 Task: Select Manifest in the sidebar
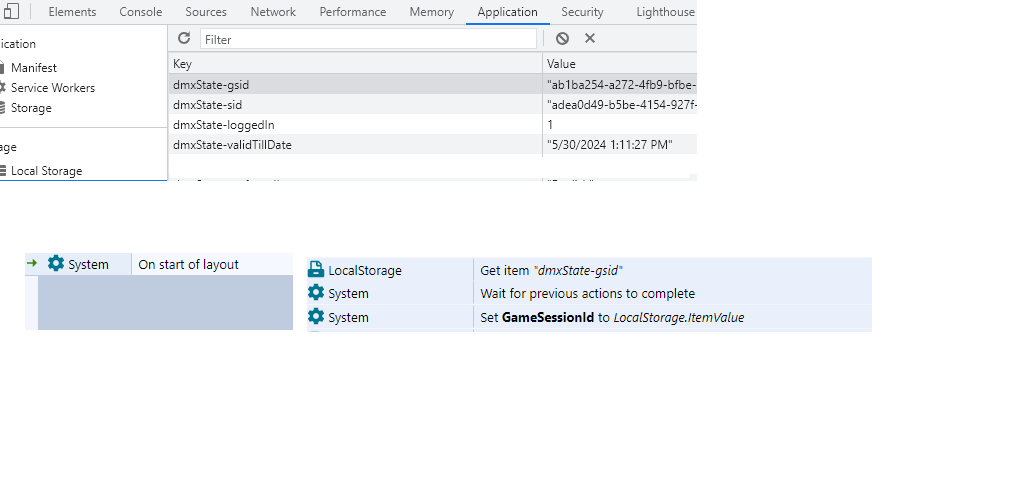[x=34, y=68]
